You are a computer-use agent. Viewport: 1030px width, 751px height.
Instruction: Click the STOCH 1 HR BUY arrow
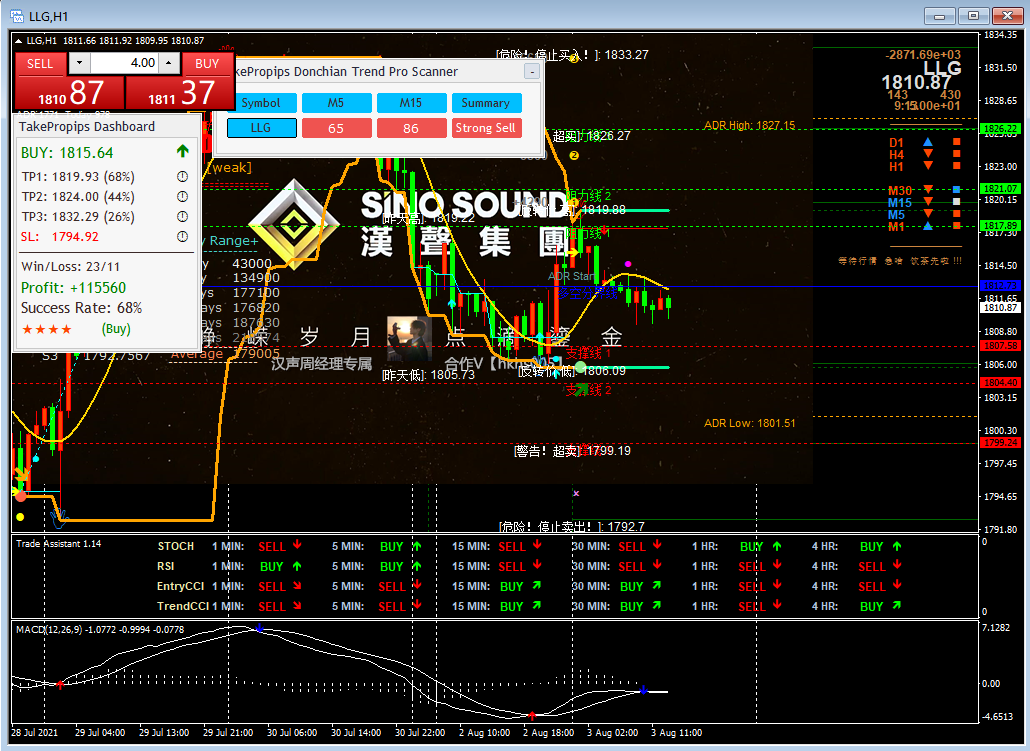pos(777,546)
